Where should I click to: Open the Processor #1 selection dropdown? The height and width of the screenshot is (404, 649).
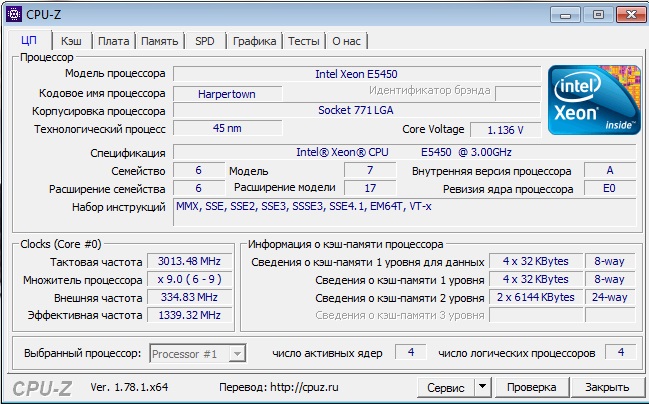[x=197, y=354]
